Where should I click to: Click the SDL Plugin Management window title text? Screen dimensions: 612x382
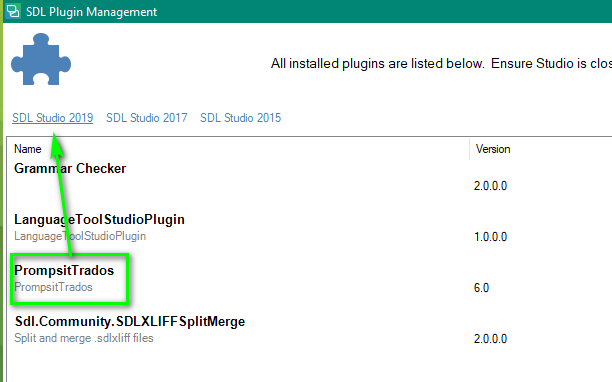91,12
